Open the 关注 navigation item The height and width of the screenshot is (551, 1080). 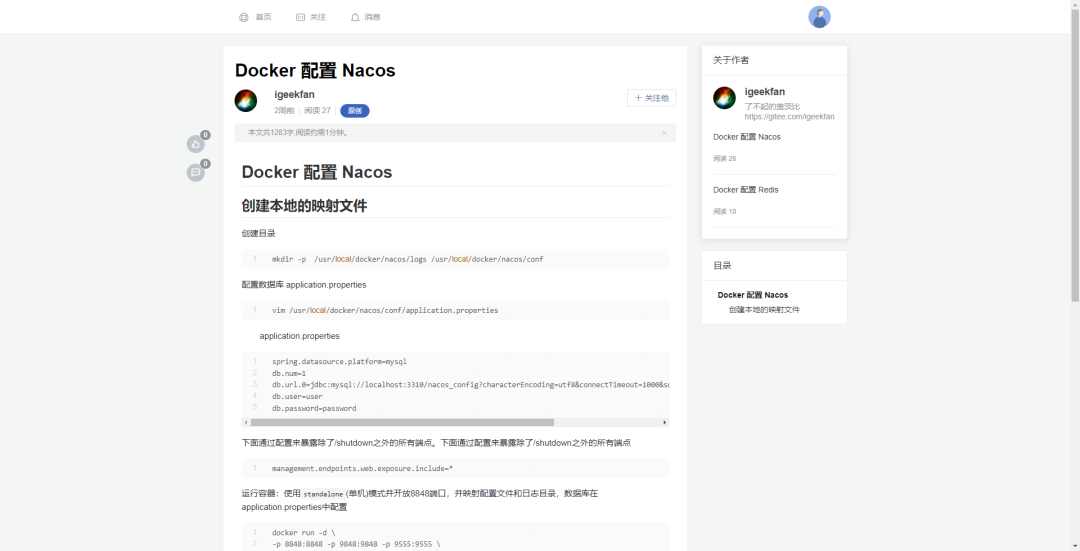pyautogui.click(x=318, y=17)
